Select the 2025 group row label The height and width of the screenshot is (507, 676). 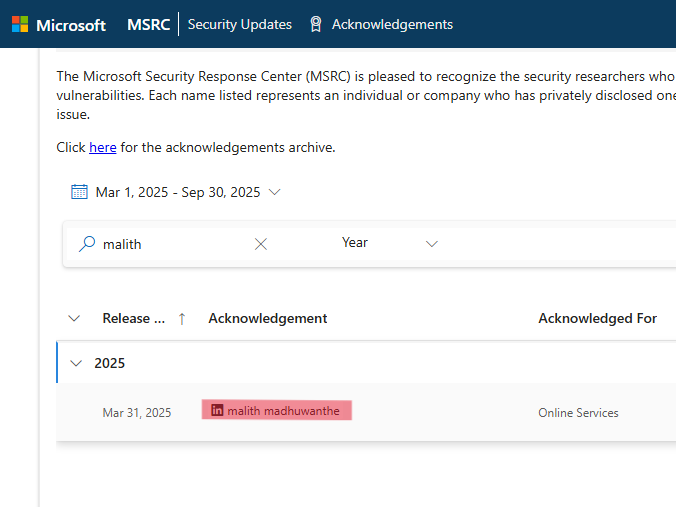(x=110, y=363)
